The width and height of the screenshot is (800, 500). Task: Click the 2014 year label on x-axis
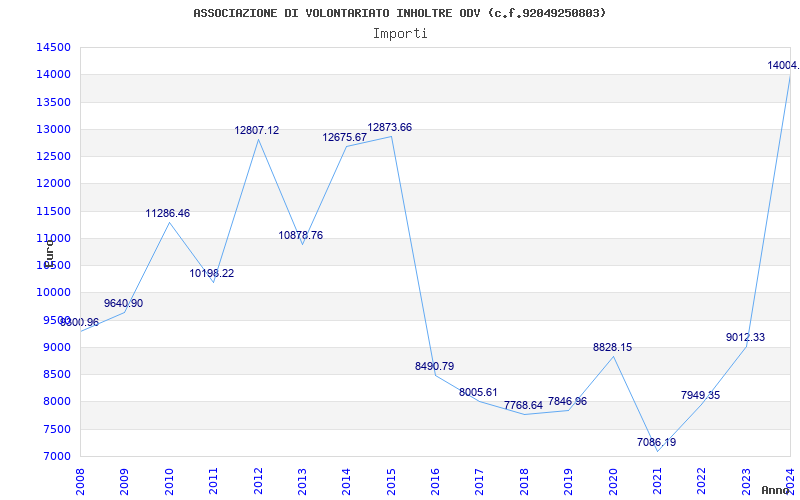pyautogui.click(x=346, y=481)
